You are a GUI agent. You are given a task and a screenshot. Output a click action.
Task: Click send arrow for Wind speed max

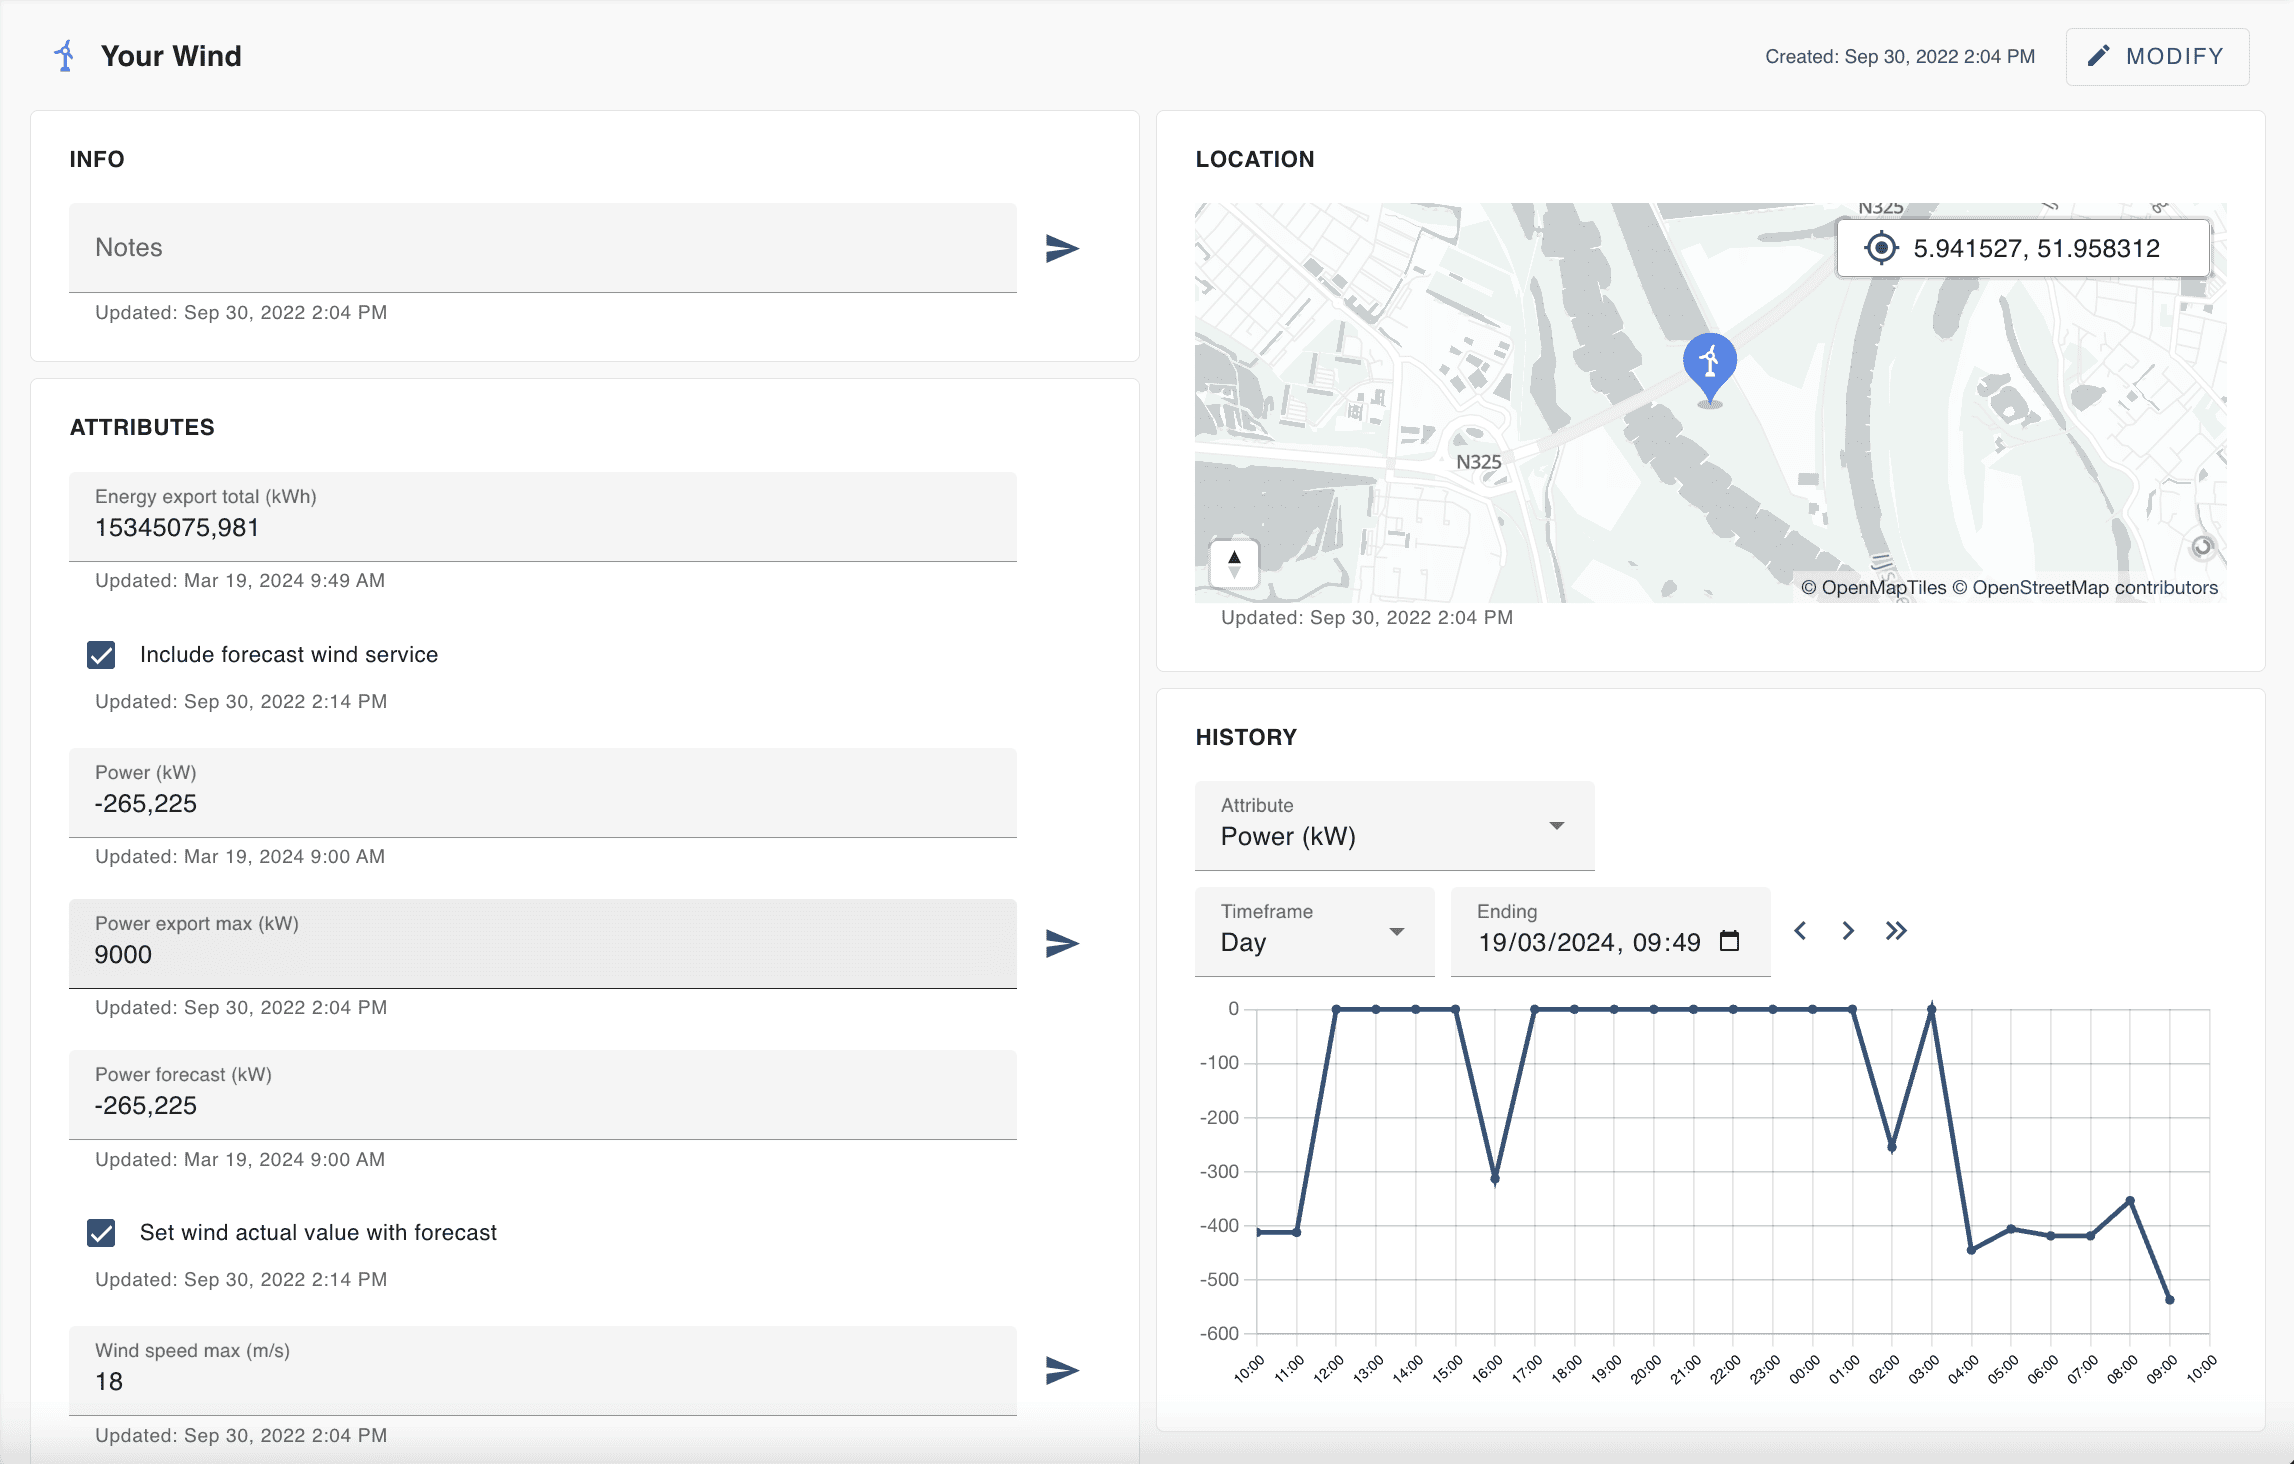1061,1370
